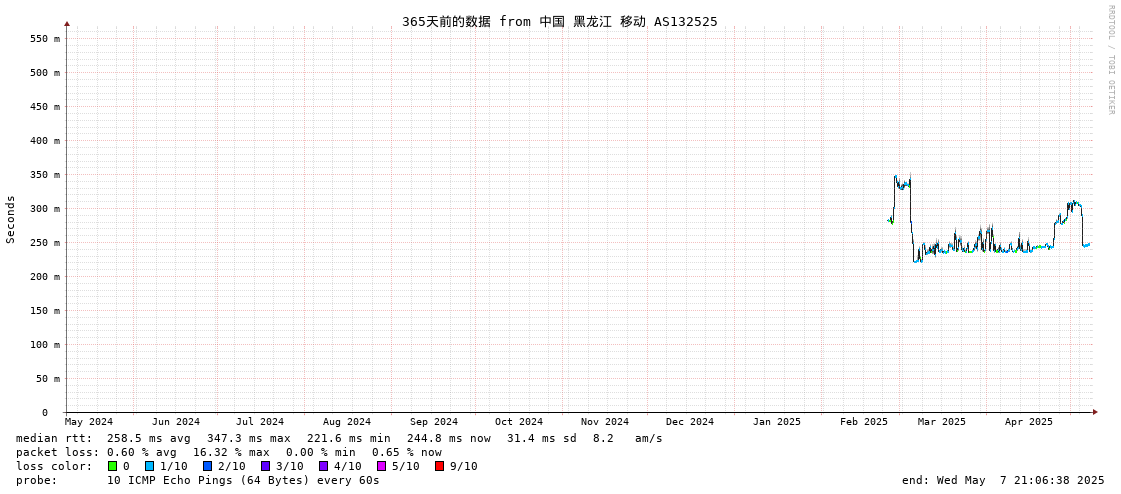Click the '450 m' y-axis label
1121x494 pixels.
[45, 107]
